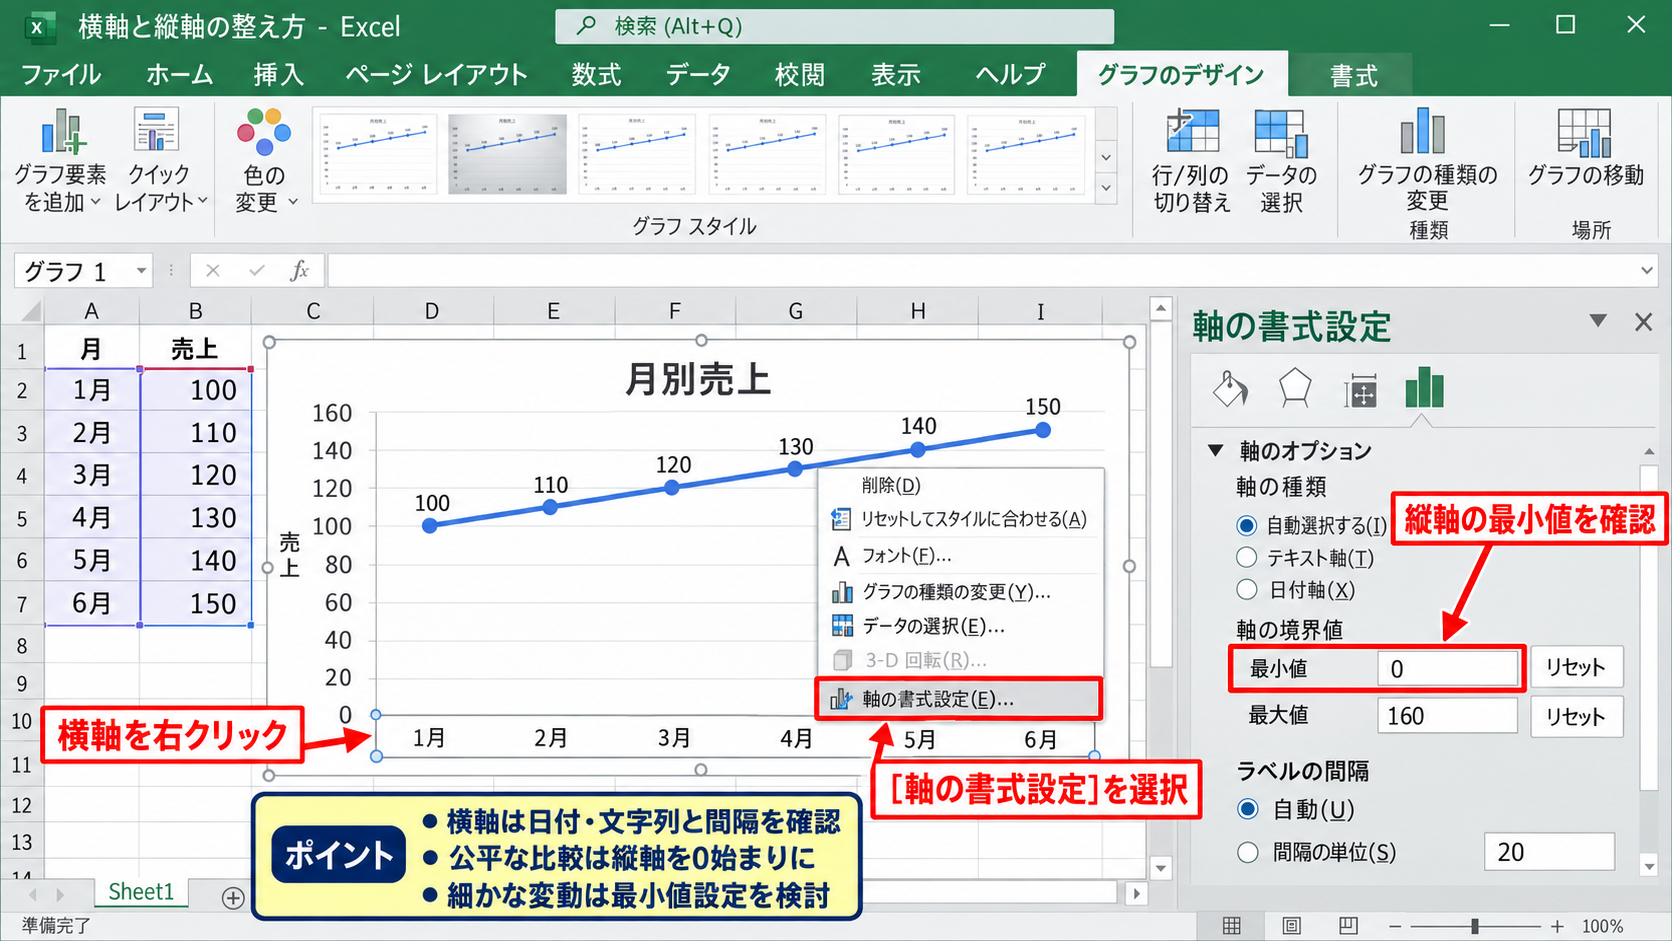Viewport: 1672px width, 941px height.
Task: Select 間隔の単位(S) radio button
Action: [1248, 852]
